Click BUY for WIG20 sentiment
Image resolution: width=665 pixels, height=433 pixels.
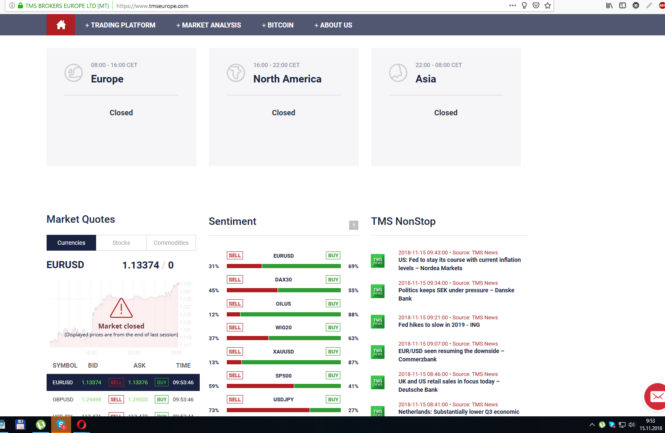333,327
